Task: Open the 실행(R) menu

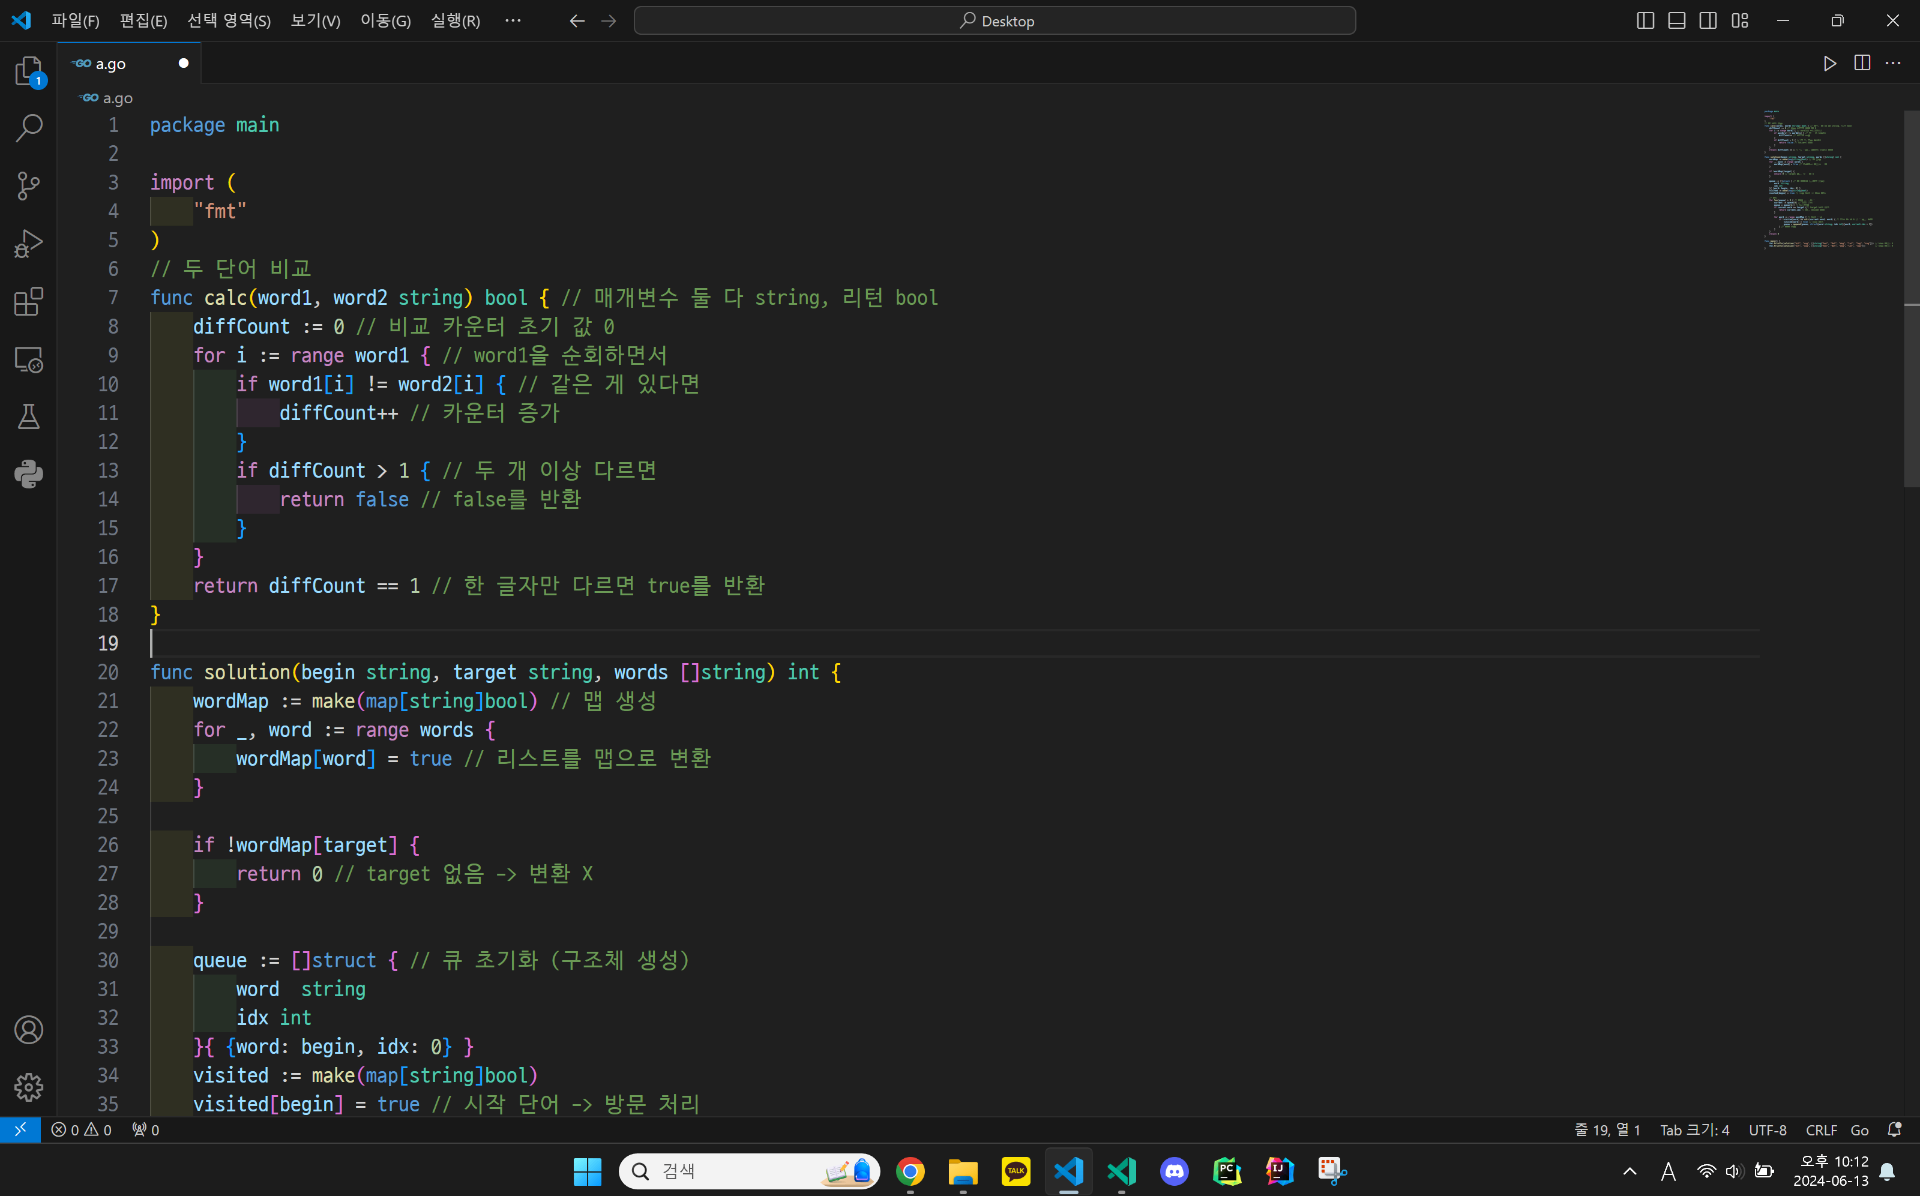Action: click(x=455, y=21)
